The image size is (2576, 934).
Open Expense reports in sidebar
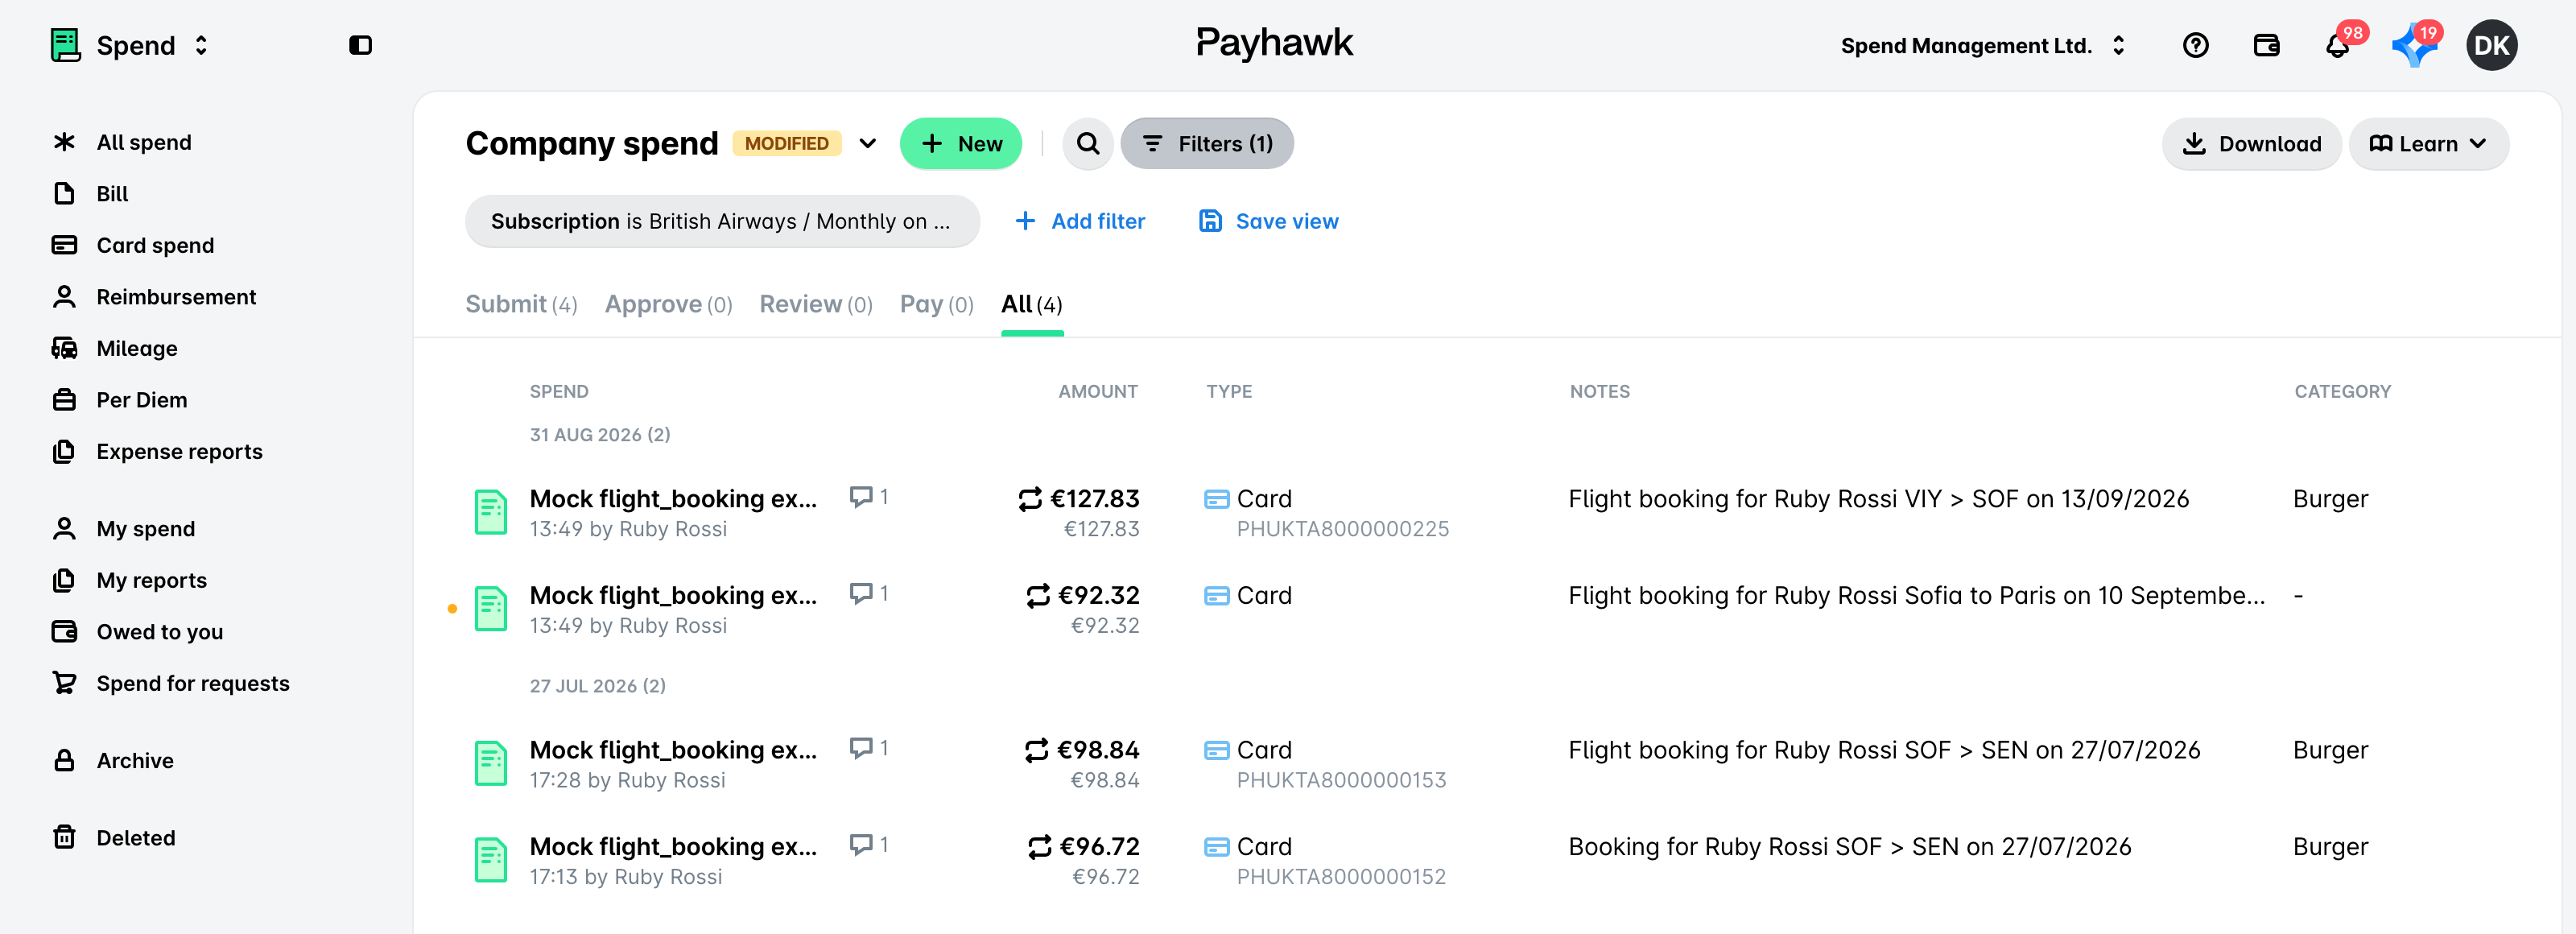pyautogui.click(x=179, y=451)
